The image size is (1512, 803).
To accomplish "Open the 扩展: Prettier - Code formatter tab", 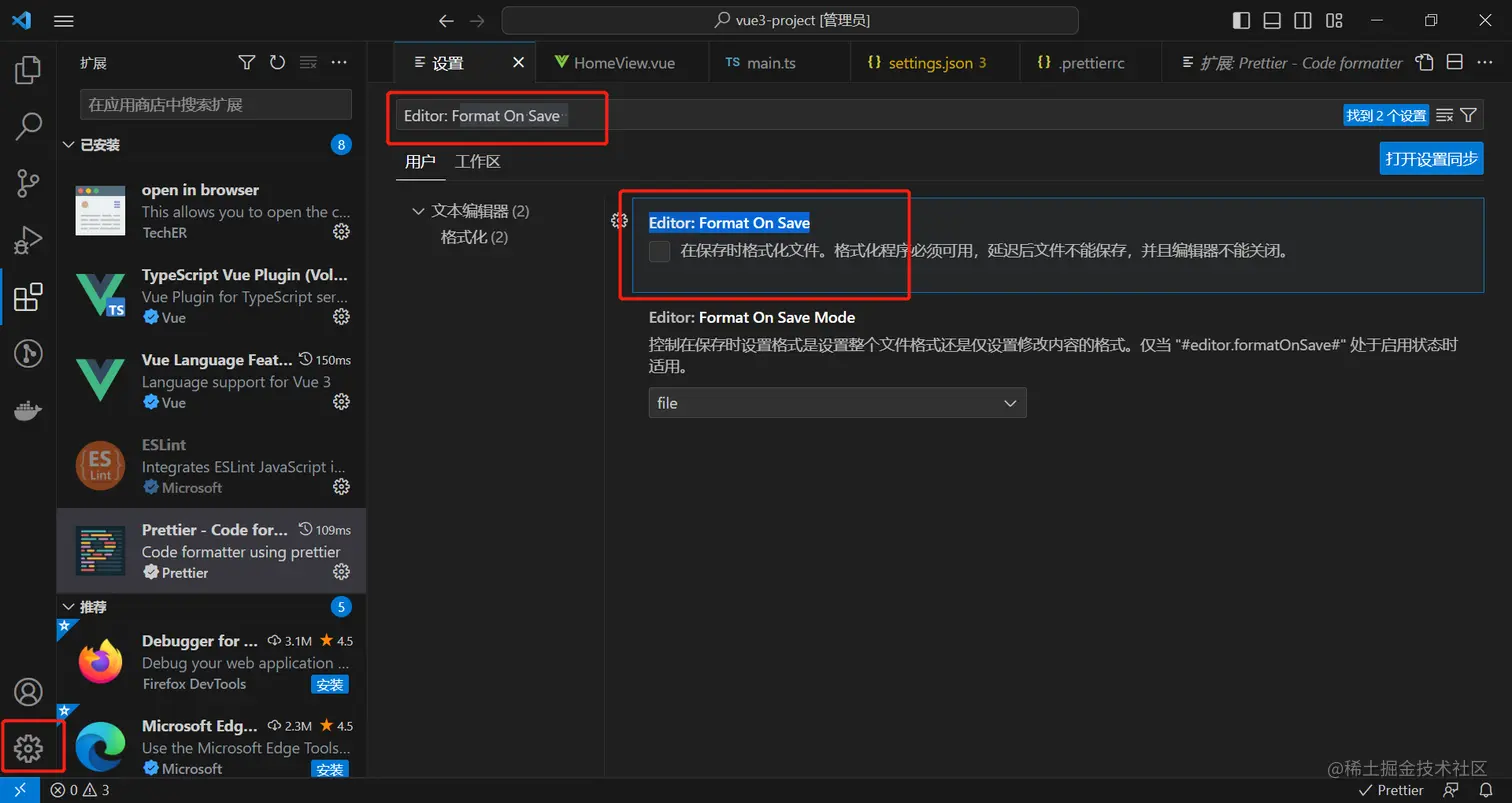I will [x=1293, y=62].
